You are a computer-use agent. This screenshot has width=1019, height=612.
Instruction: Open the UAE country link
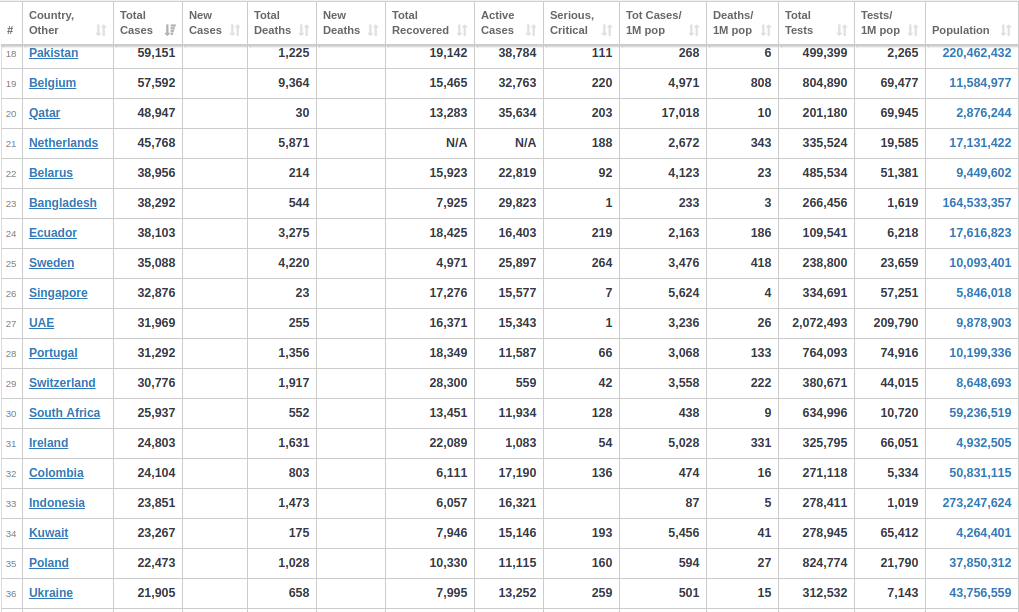(x=41, y=322)
